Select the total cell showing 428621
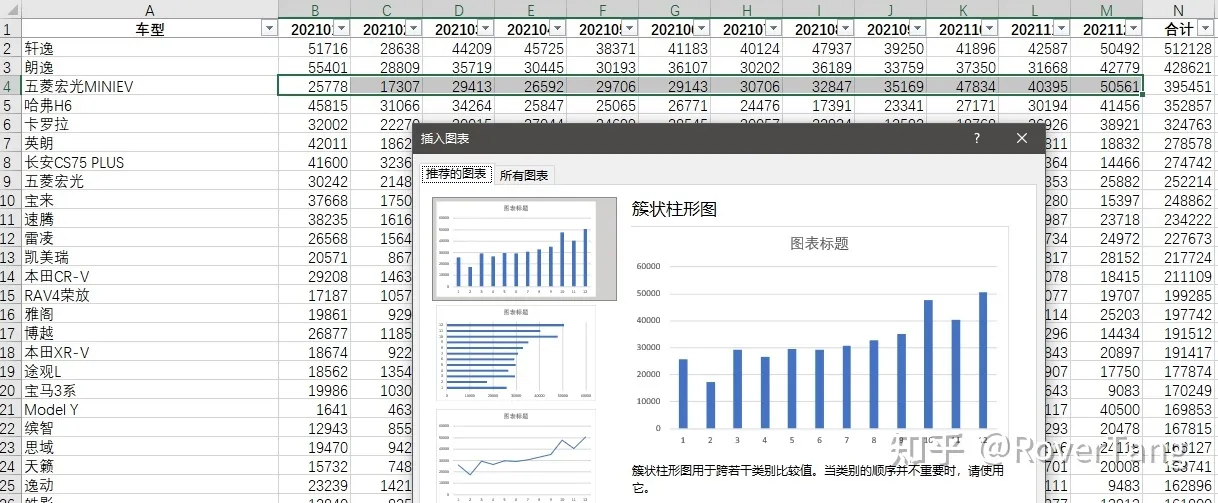This screenshot has width=1218, height=503. 1179,67
